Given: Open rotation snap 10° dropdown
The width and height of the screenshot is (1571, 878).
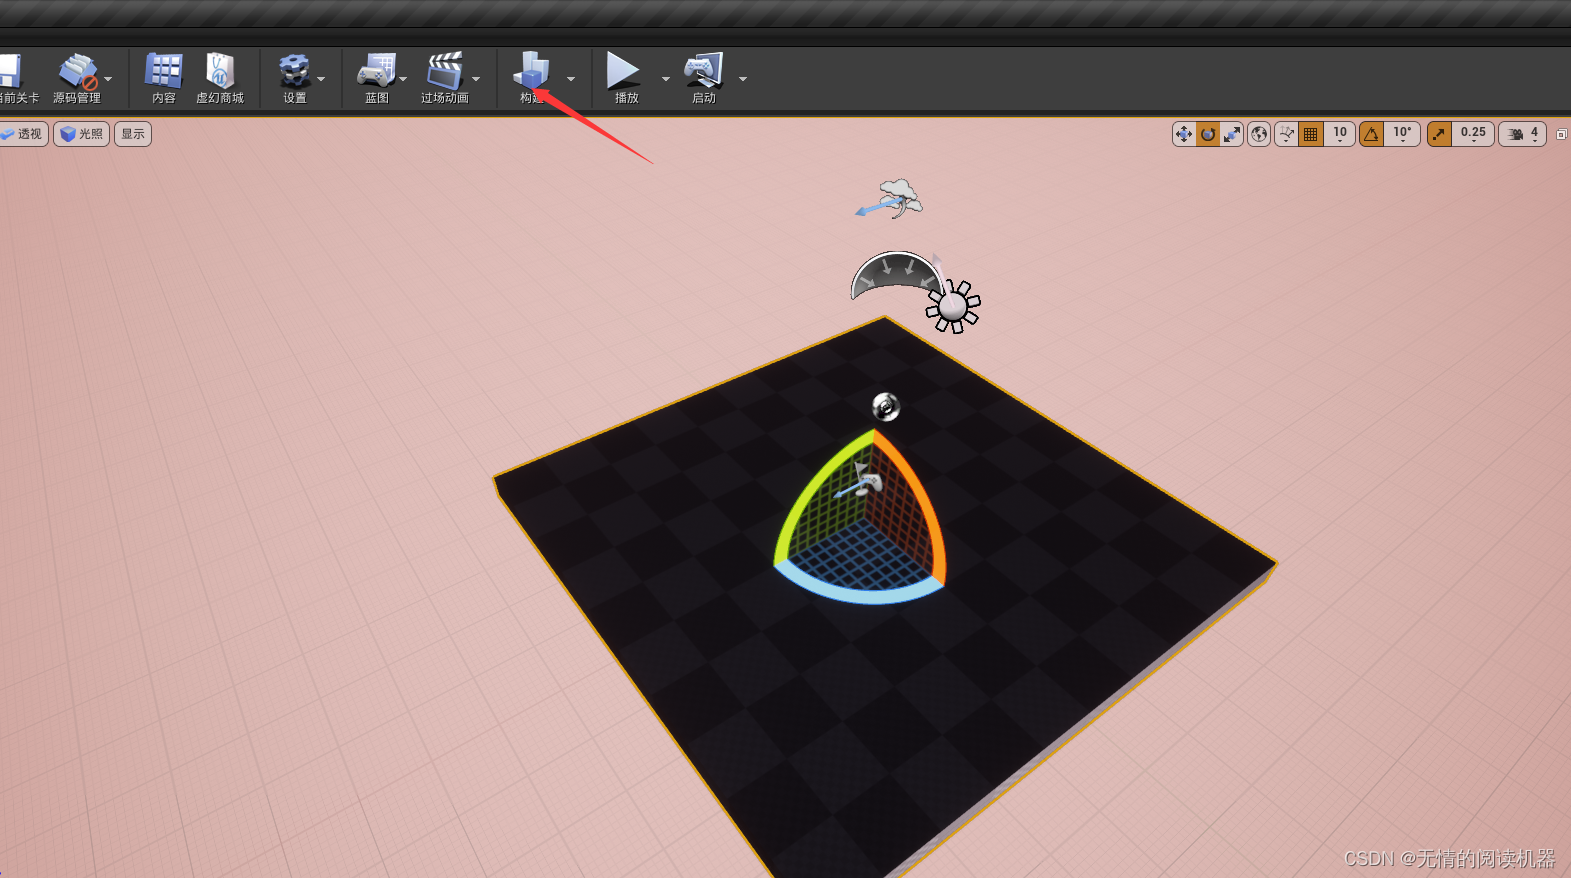Looking at the screenshot, I should [x=1403, y=134].
